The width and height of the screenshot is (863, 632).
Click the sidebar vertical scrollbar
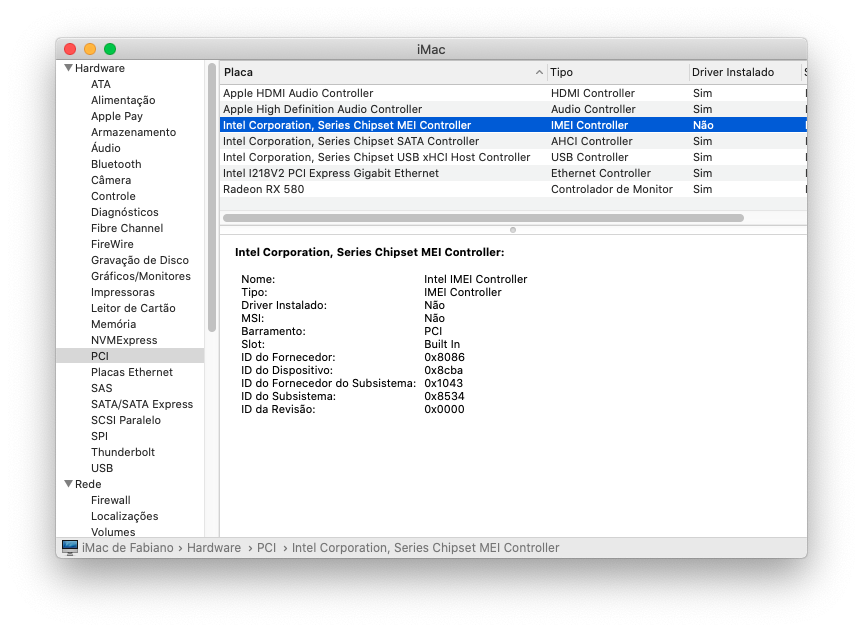tap(212, 198)
